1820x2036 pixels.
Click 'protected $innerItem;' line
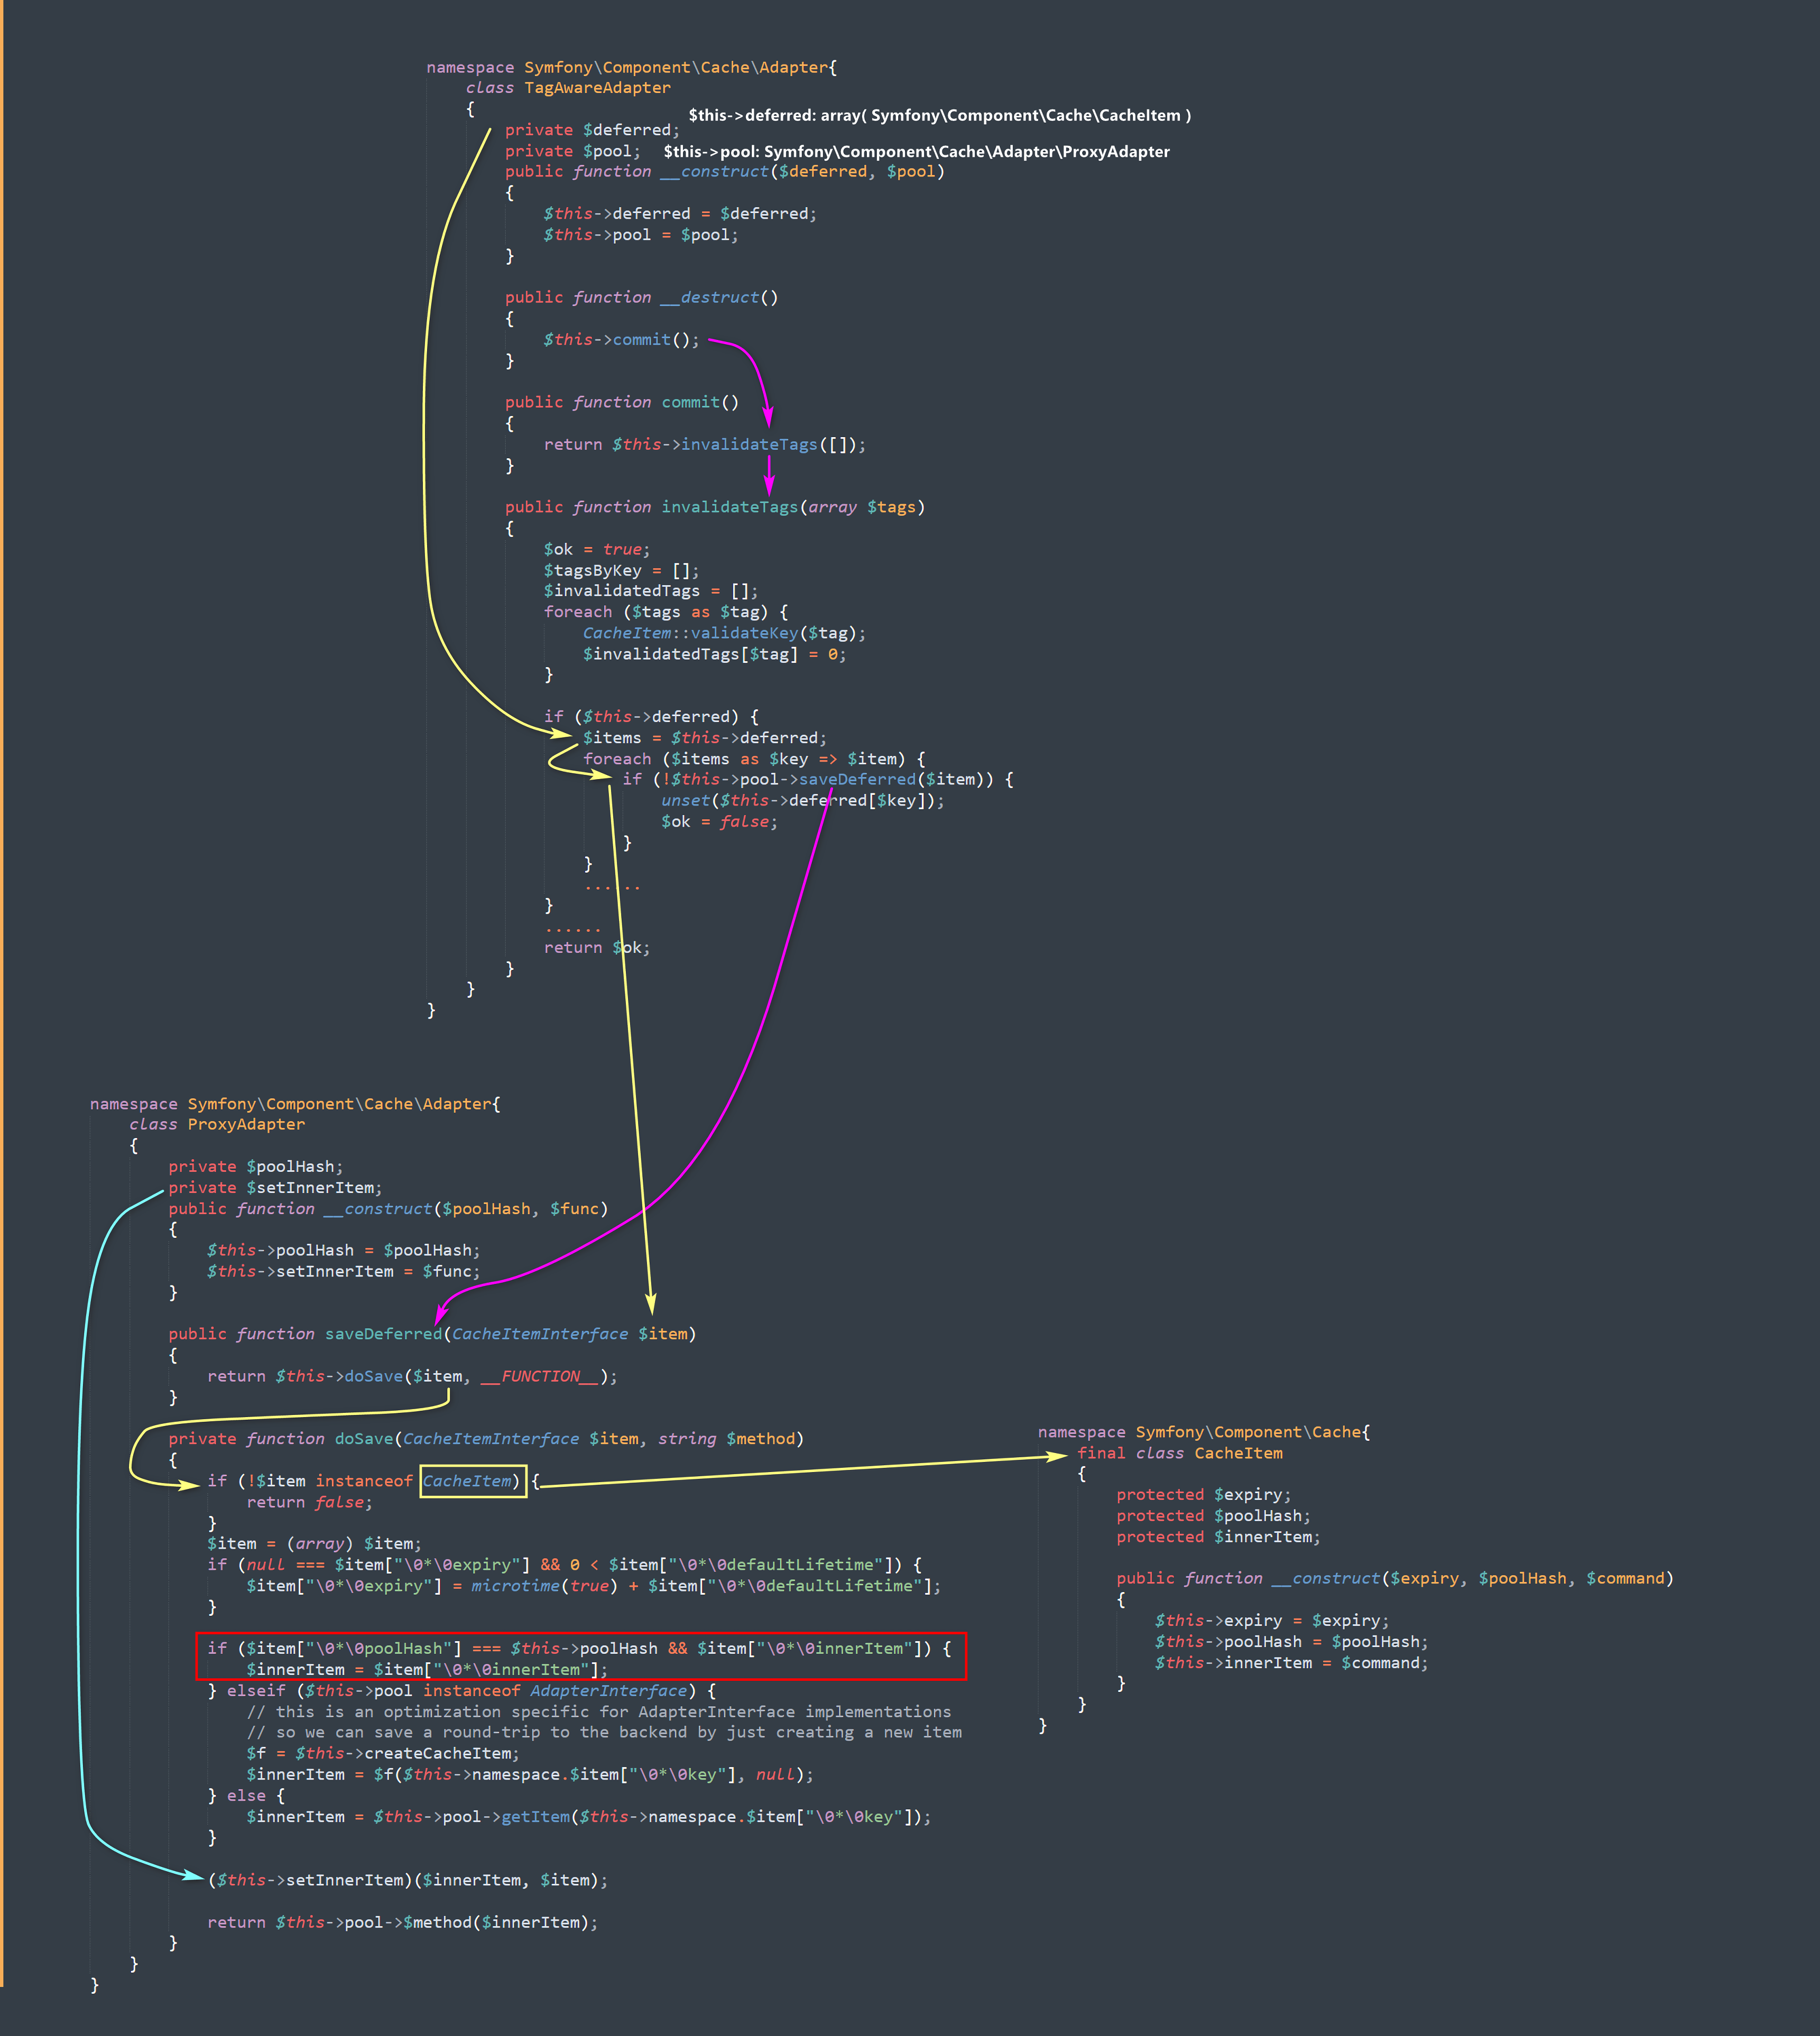pyautogui.click(x=1219, y=1537)
